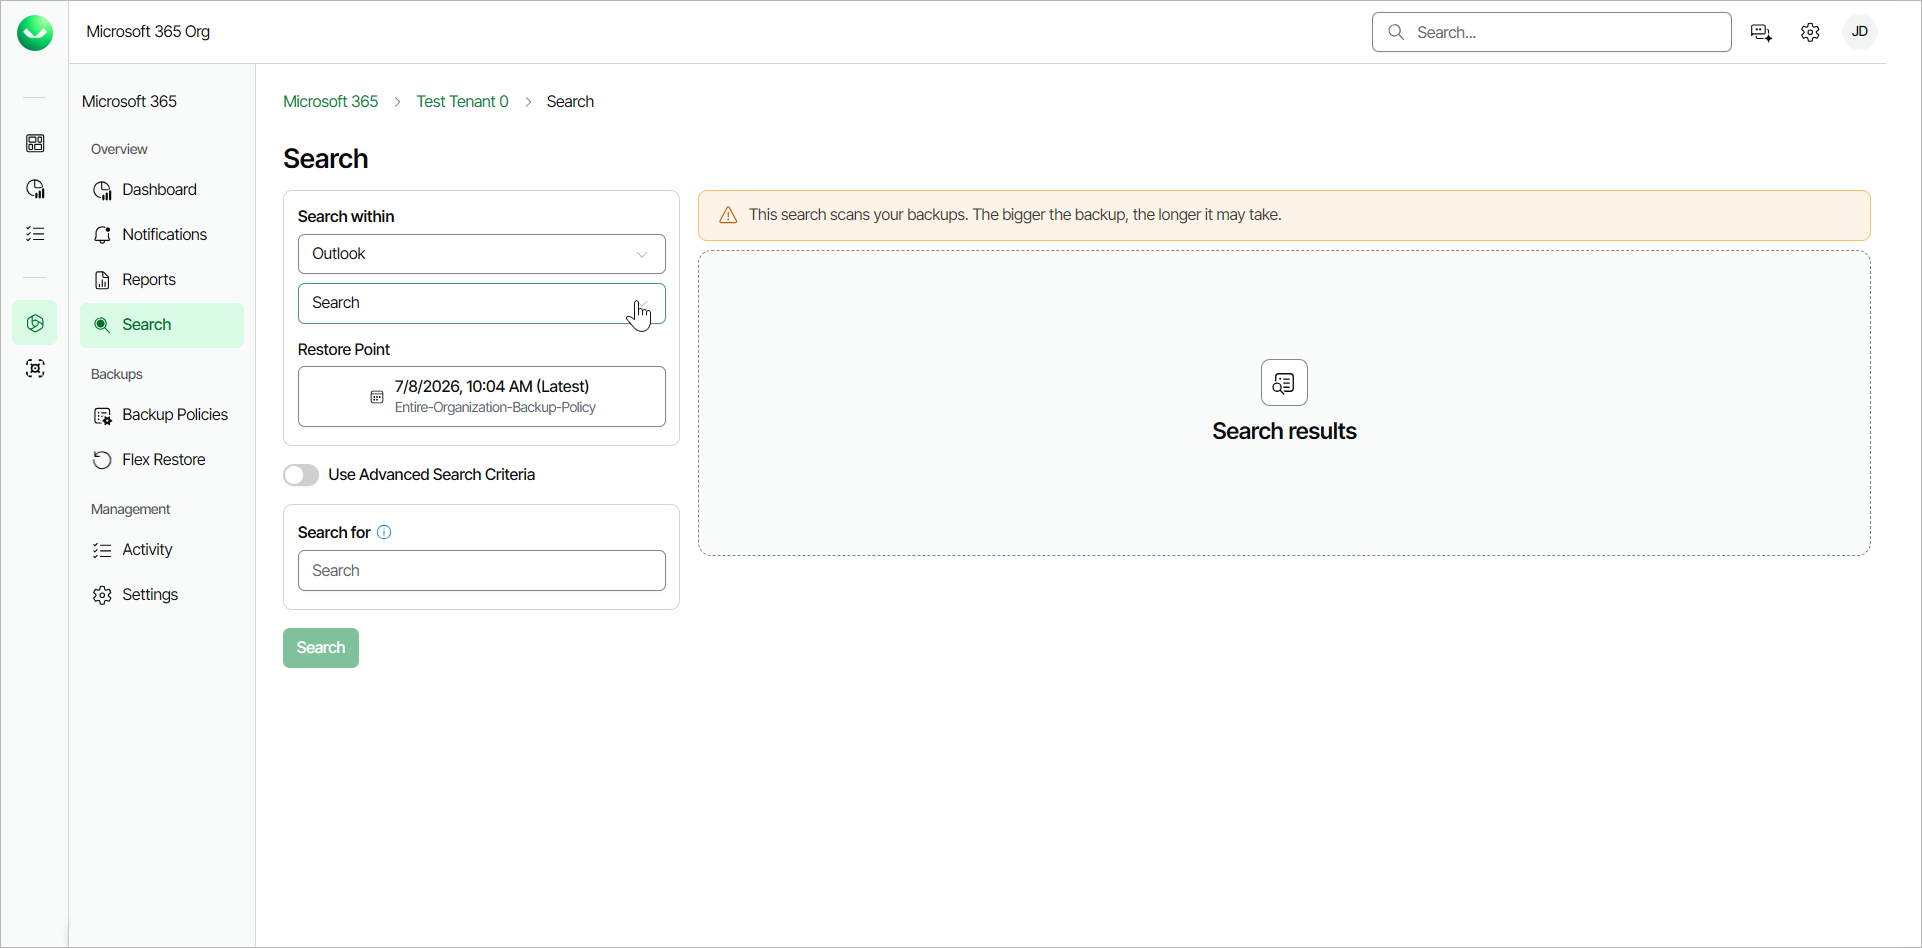Viewport: 1922px width, 948px height.
Task: Open the JD user avatar menu
Action: point(1860,32)
